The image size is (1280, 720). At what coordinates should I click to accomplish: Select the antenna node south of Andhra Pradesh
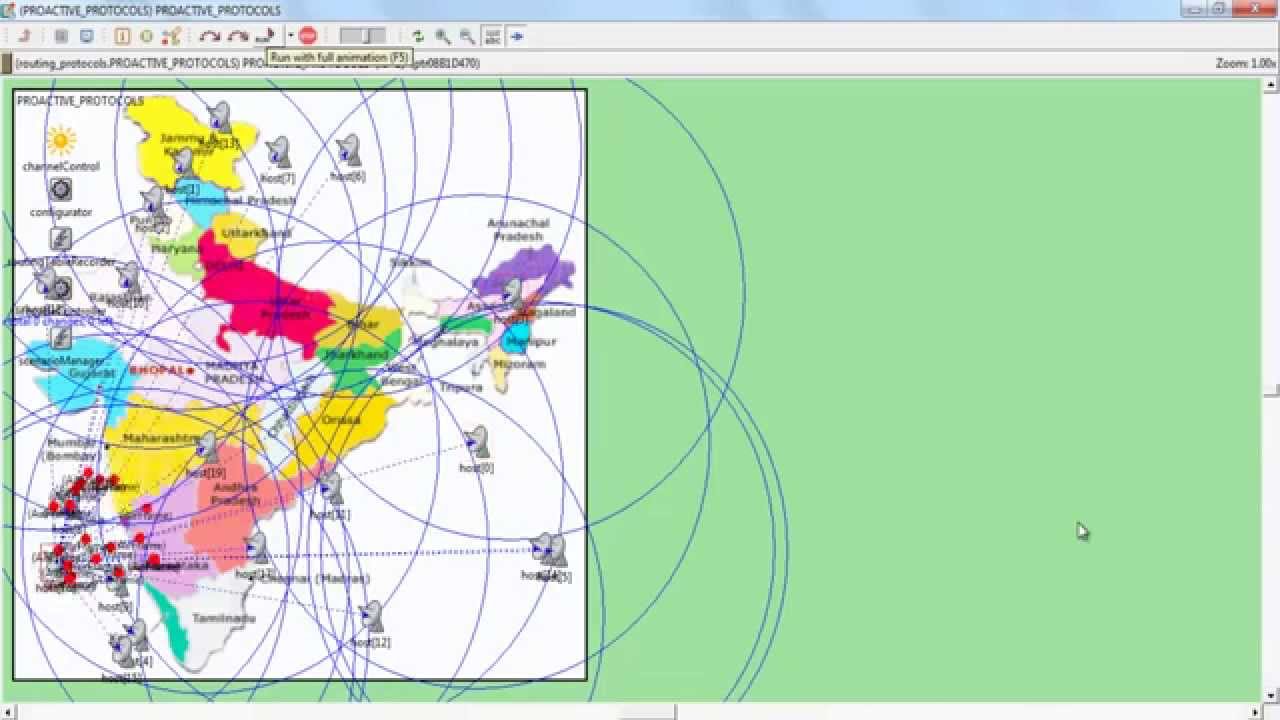click(x=257, y=549)
